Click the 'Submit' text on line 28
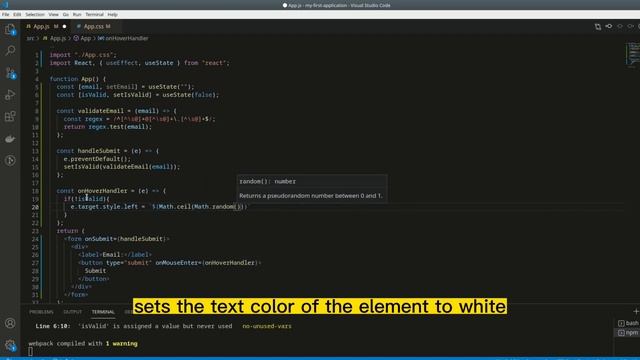 [96, 271]
